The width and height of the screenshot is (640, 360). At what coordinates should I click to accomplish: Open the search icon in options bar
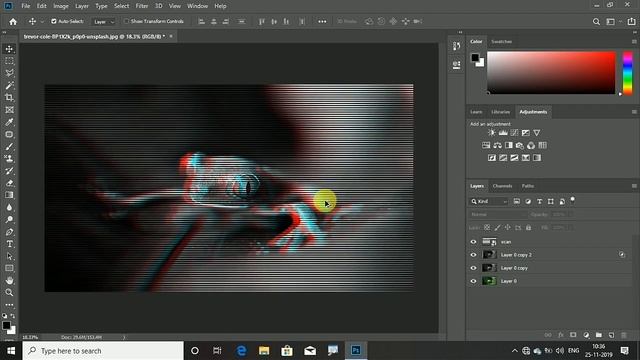click(596, 22)
